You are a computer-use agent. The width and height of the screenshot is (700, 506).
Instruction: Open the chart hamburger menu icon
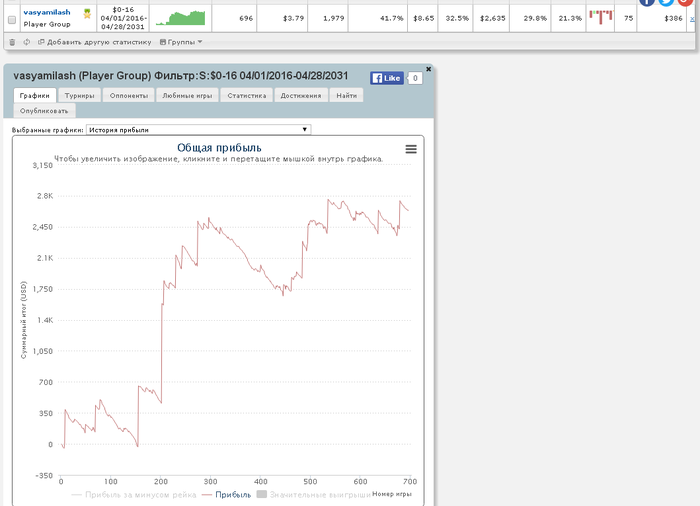point(411,149)
